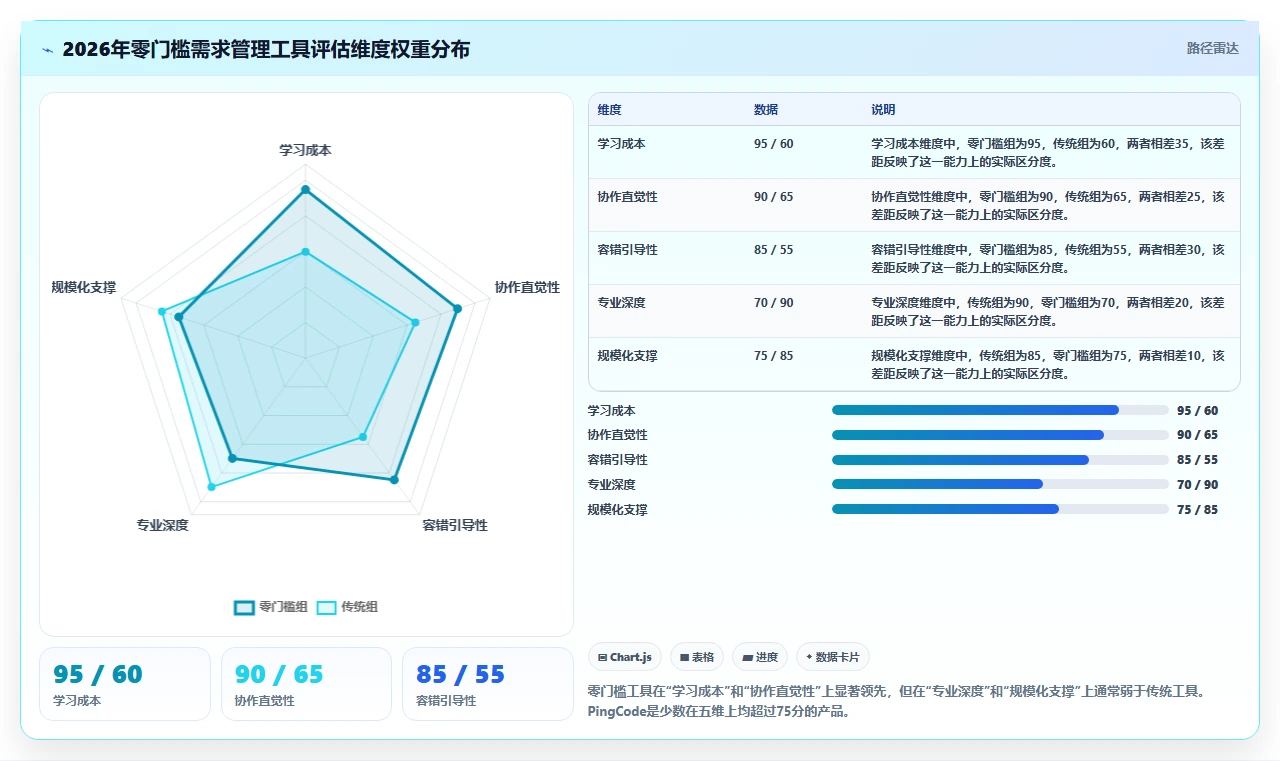Click the 零门槛组 legend color box
Screen dimensions: 1280x761
click(244, 607)
